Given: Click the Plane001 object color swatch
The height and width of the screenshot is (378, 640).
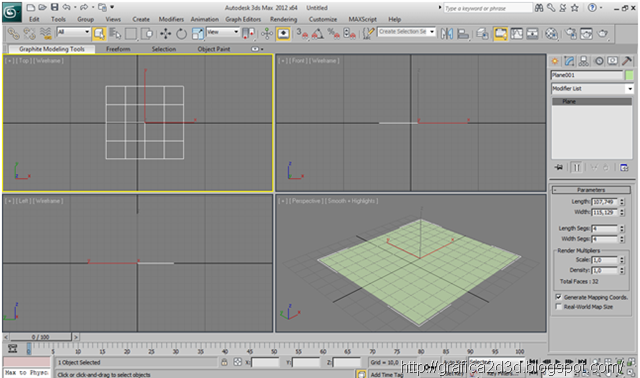Looking at the screenshot, I should (629, 75).
